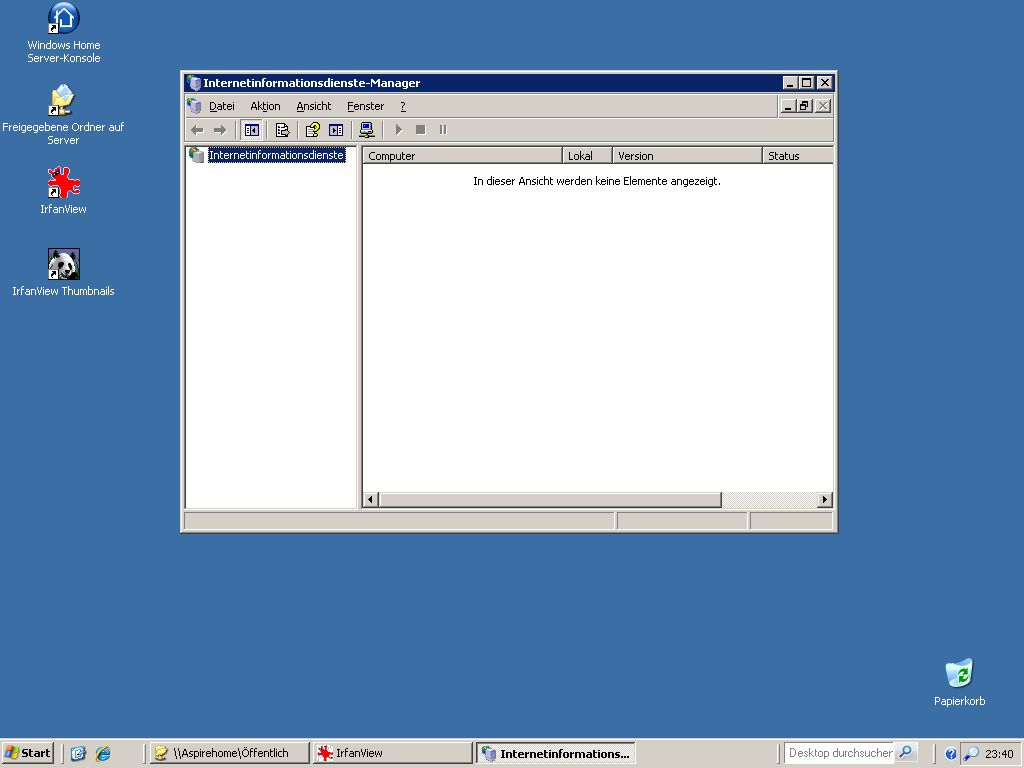Toggle the action pane visibility icon
1024x768 pixels.
pos(335,129)
